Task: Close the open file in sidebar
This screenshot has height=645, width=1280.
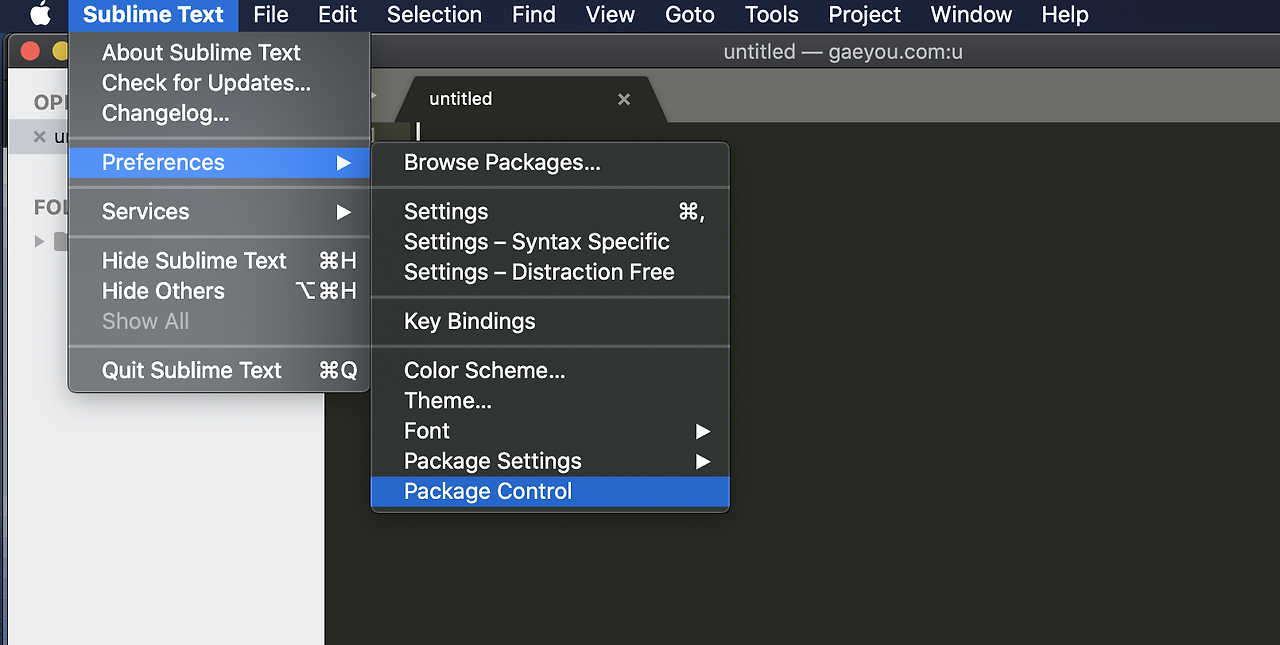Action: point(39,137)
